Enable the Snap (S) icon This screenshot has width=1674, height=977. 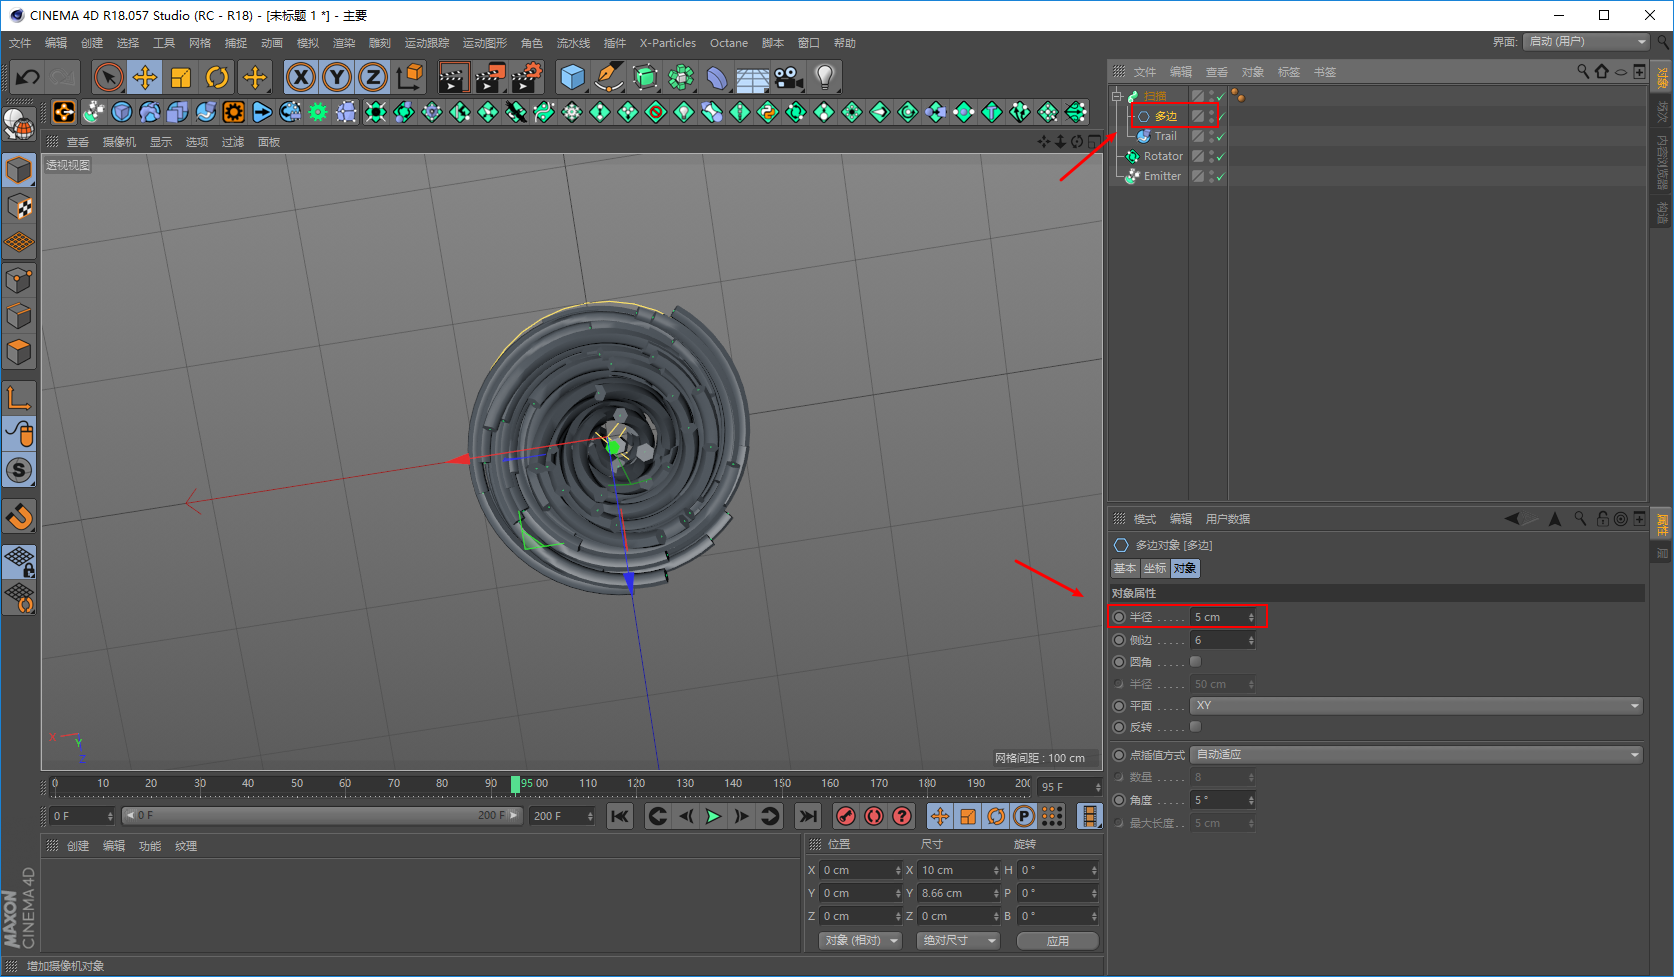coord(19,470)
